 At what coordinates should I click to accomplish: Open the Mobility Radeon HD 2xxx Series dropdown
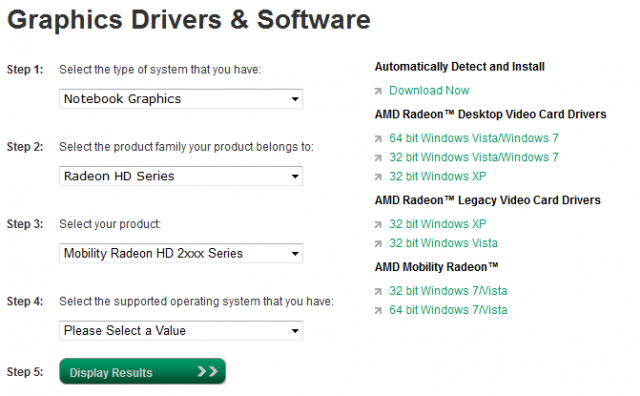[x=181, y=253]
